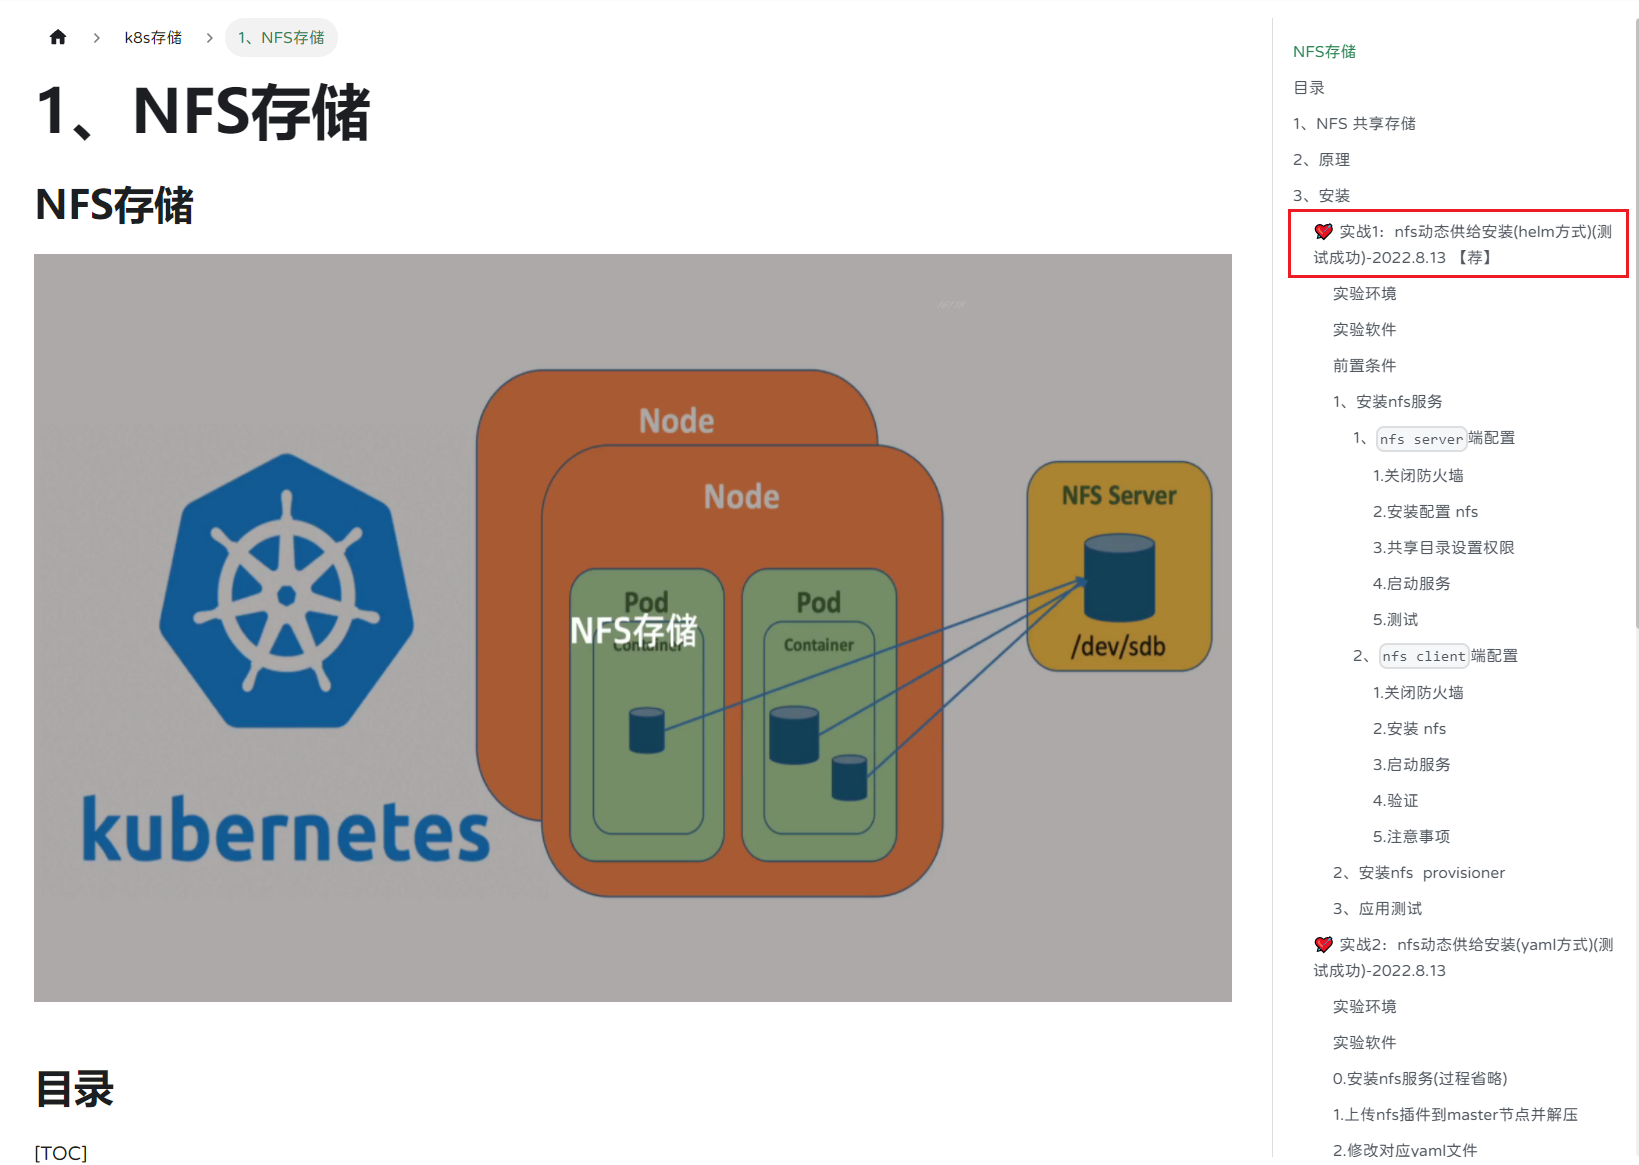Jump to 5.测试 outline entry
1639x1165 pixels.
pyautogui.click(x=1395, y=620)
